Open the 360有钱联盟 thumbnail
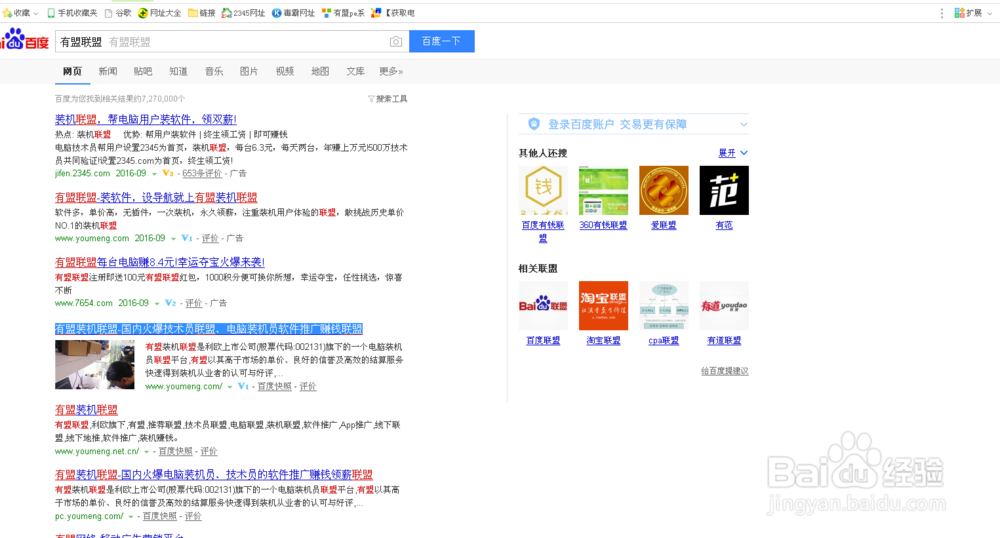The width and height of the screenshot is (1000, 538). click(x=603, y=190)
